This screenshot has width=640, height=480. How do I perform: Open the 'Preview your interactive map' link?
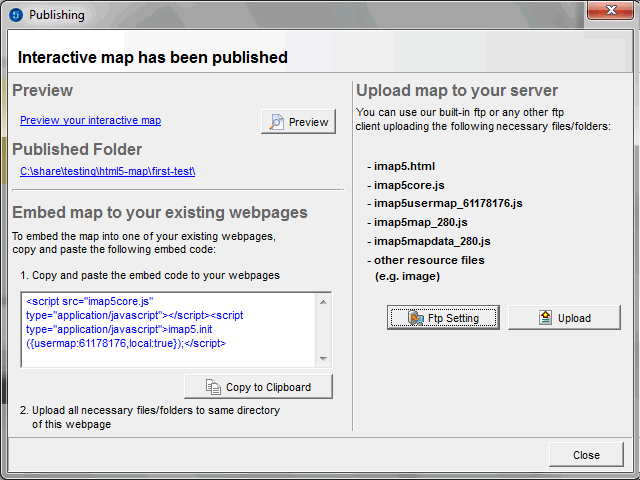[x=90, y=120]
